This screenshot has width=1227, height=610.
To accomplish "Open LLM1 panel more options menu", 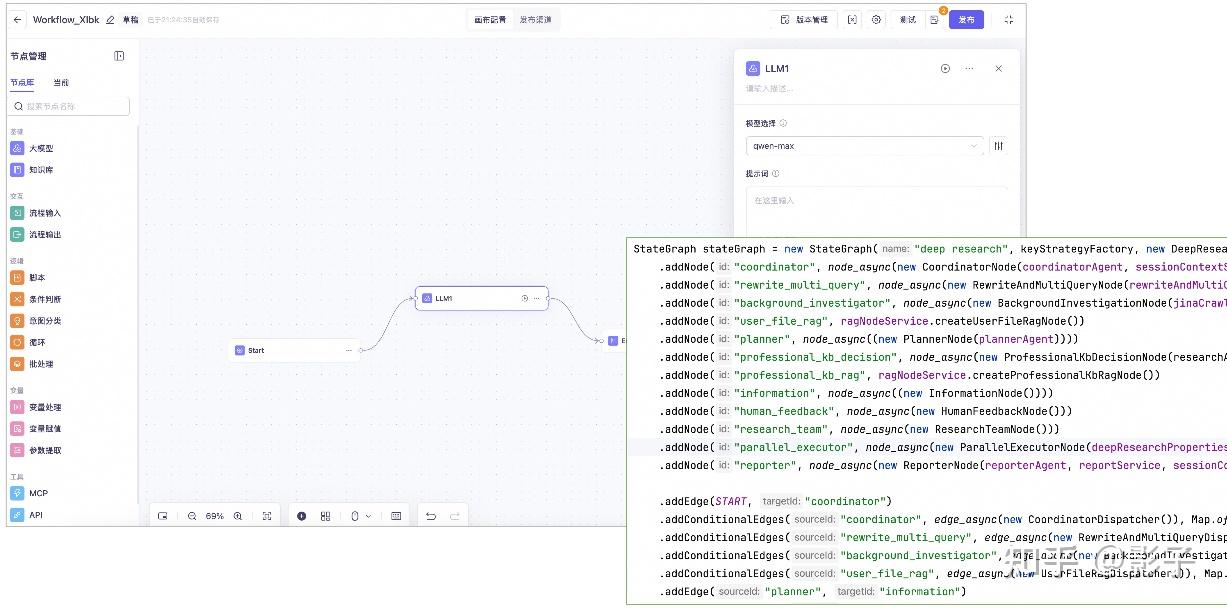I will point(969,69).
